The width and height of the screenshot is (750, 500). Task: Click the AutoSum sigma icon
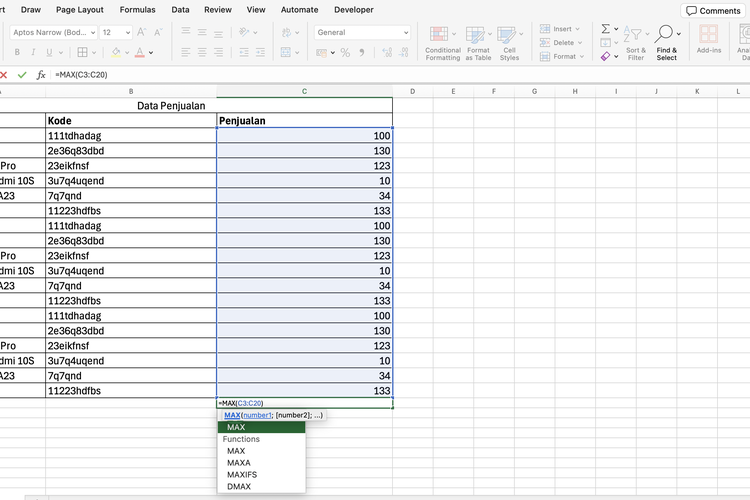(x=606, y=29)
